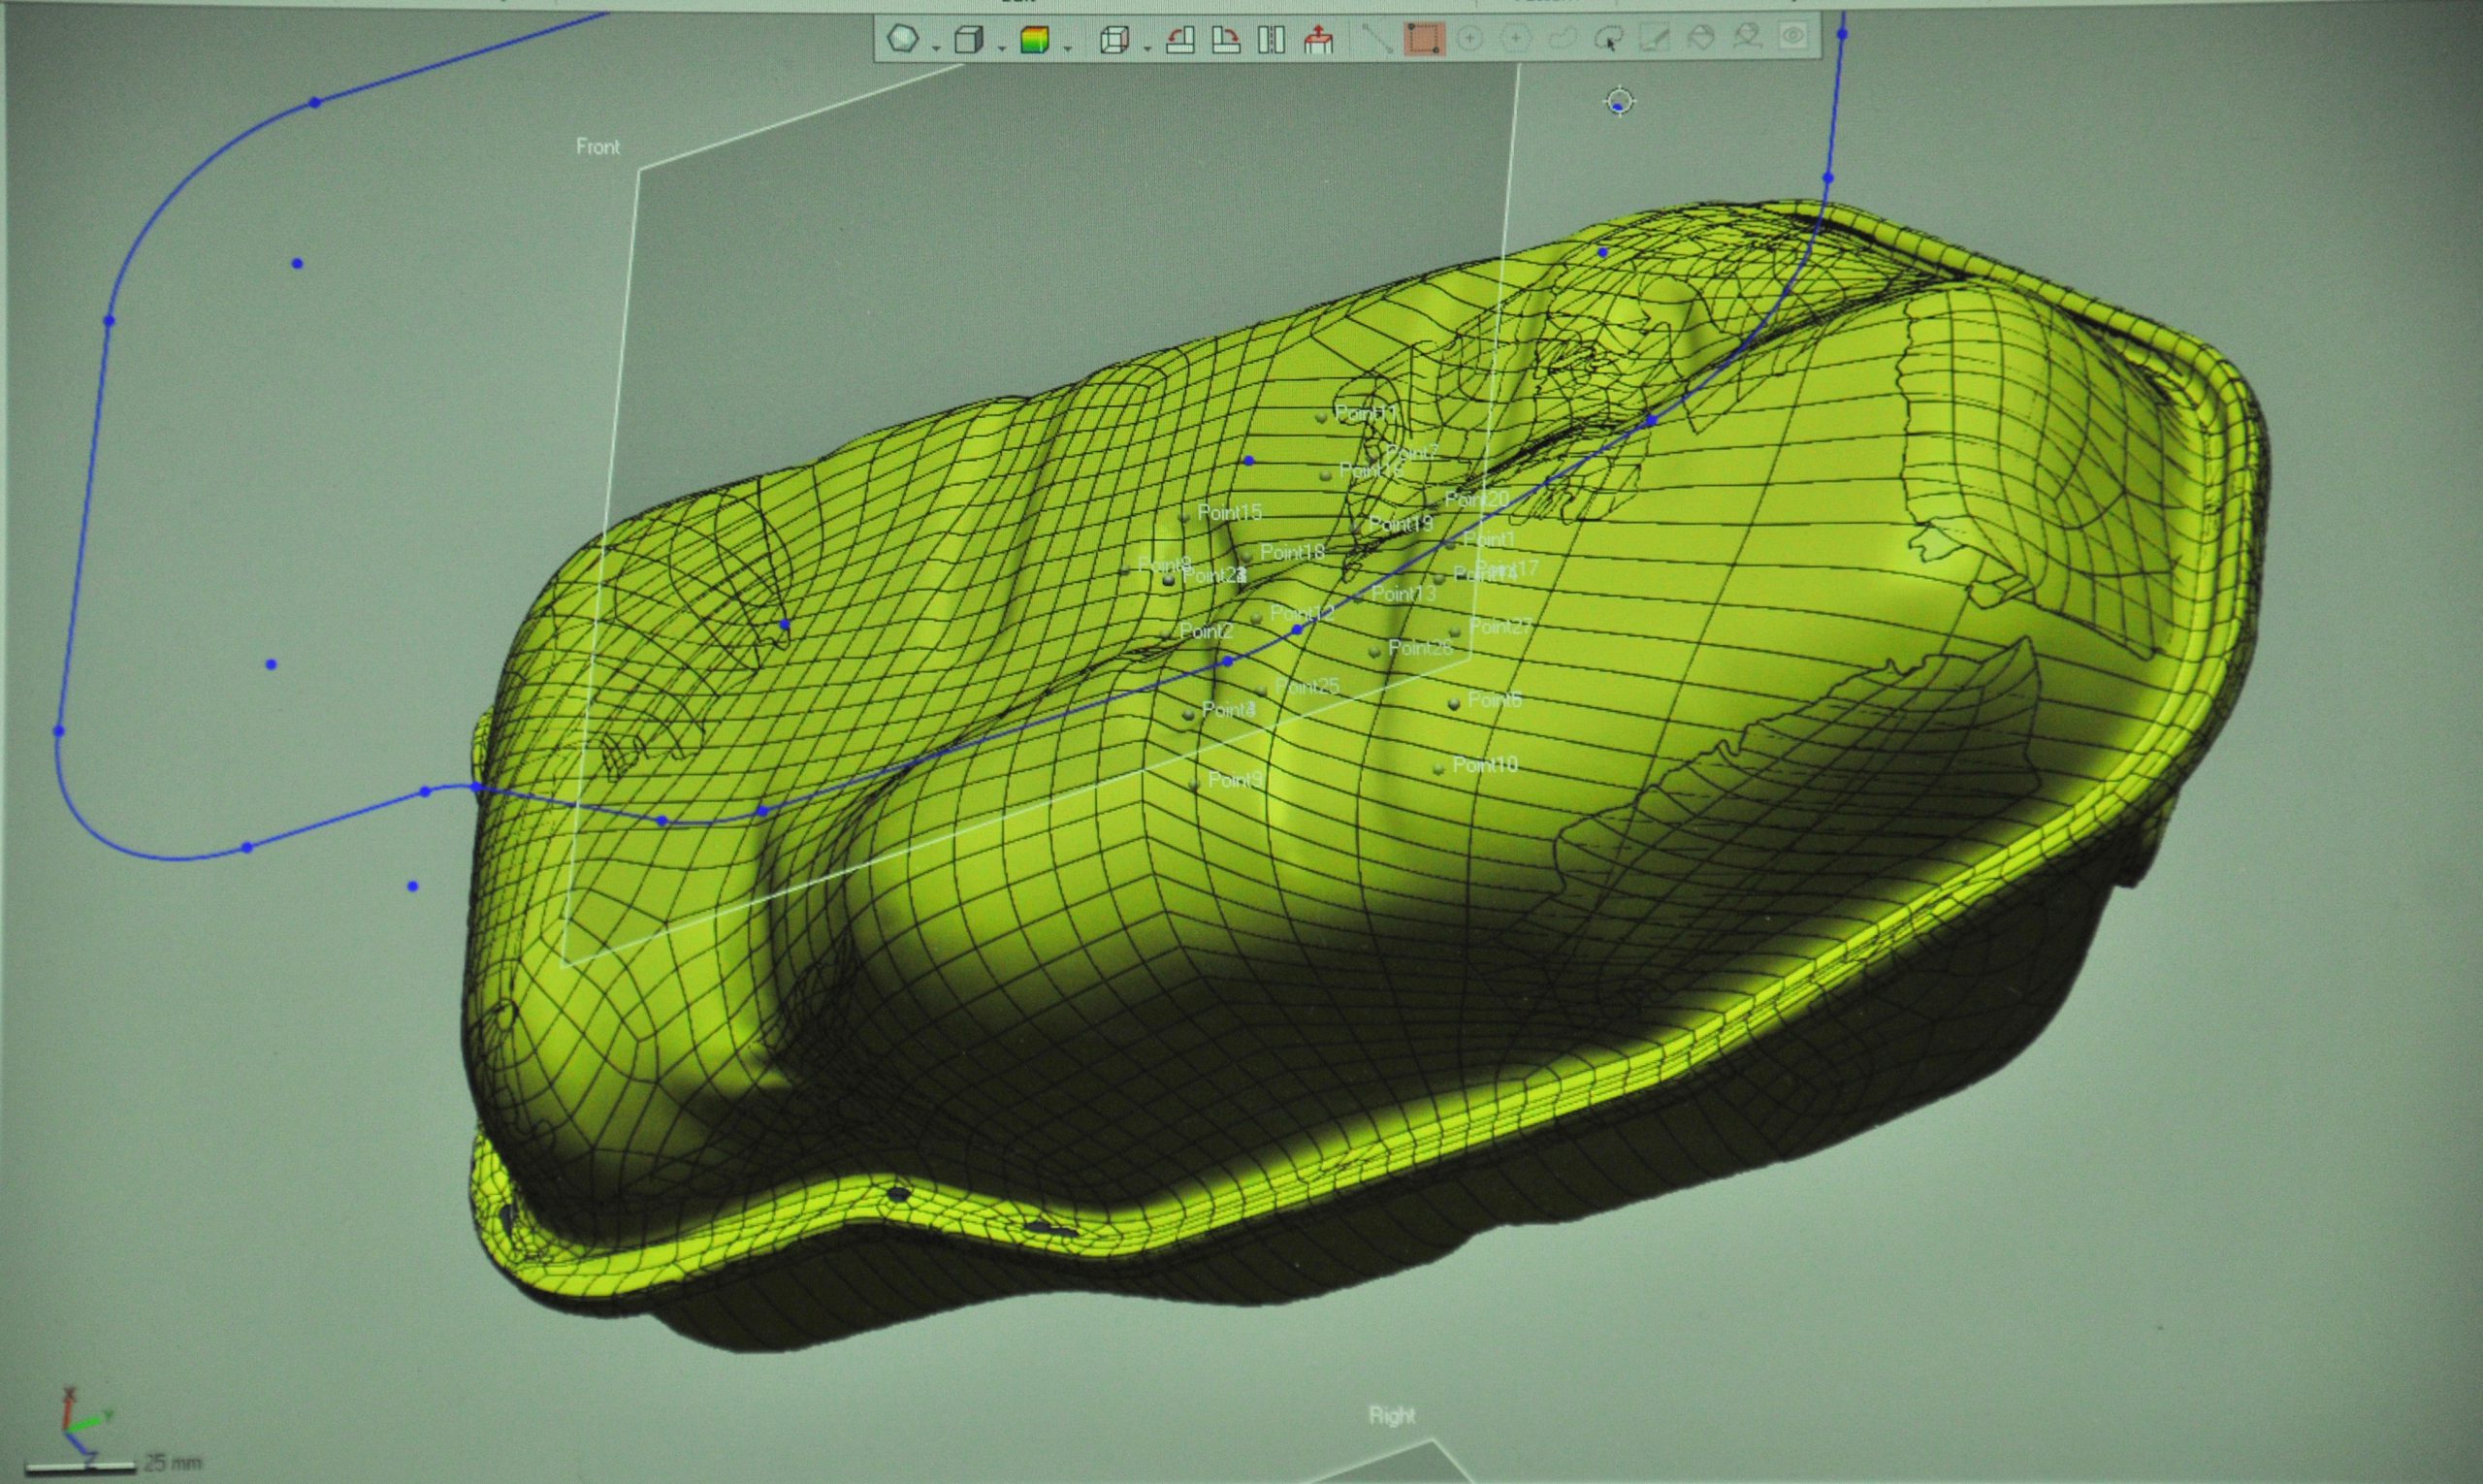Click the body display cube icon
Image resolution: width=2483 pixels, height=1484 pixels.
(967, 39)
